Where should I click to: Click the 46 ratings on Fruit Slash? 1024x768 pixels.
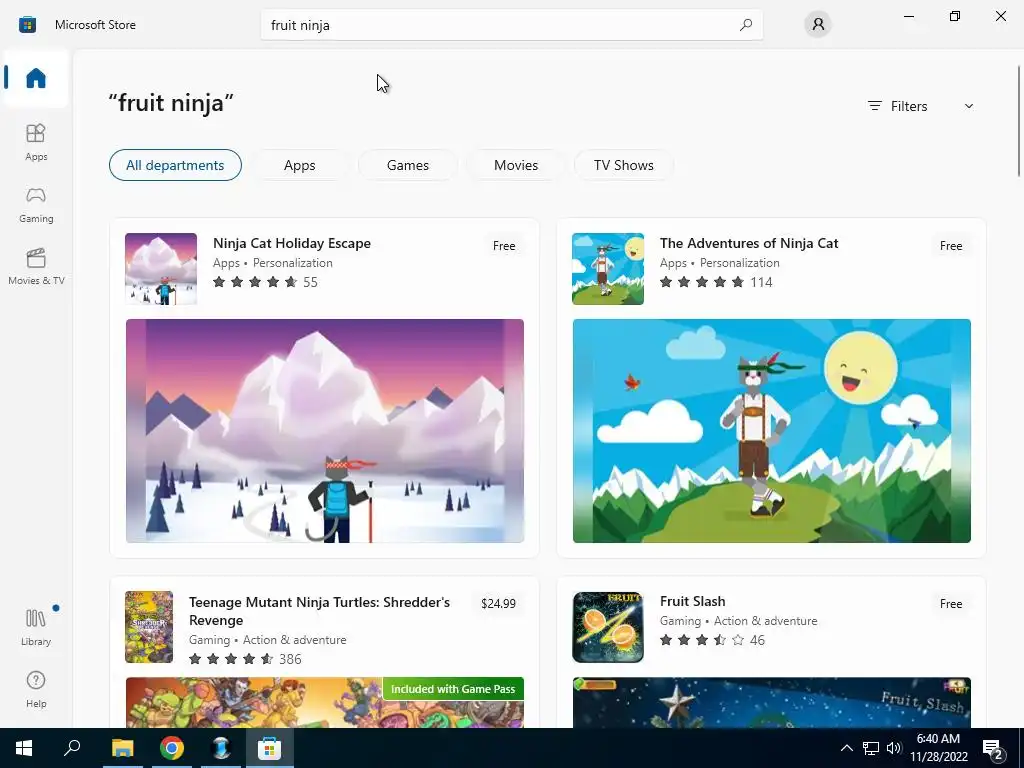point(758,640)
